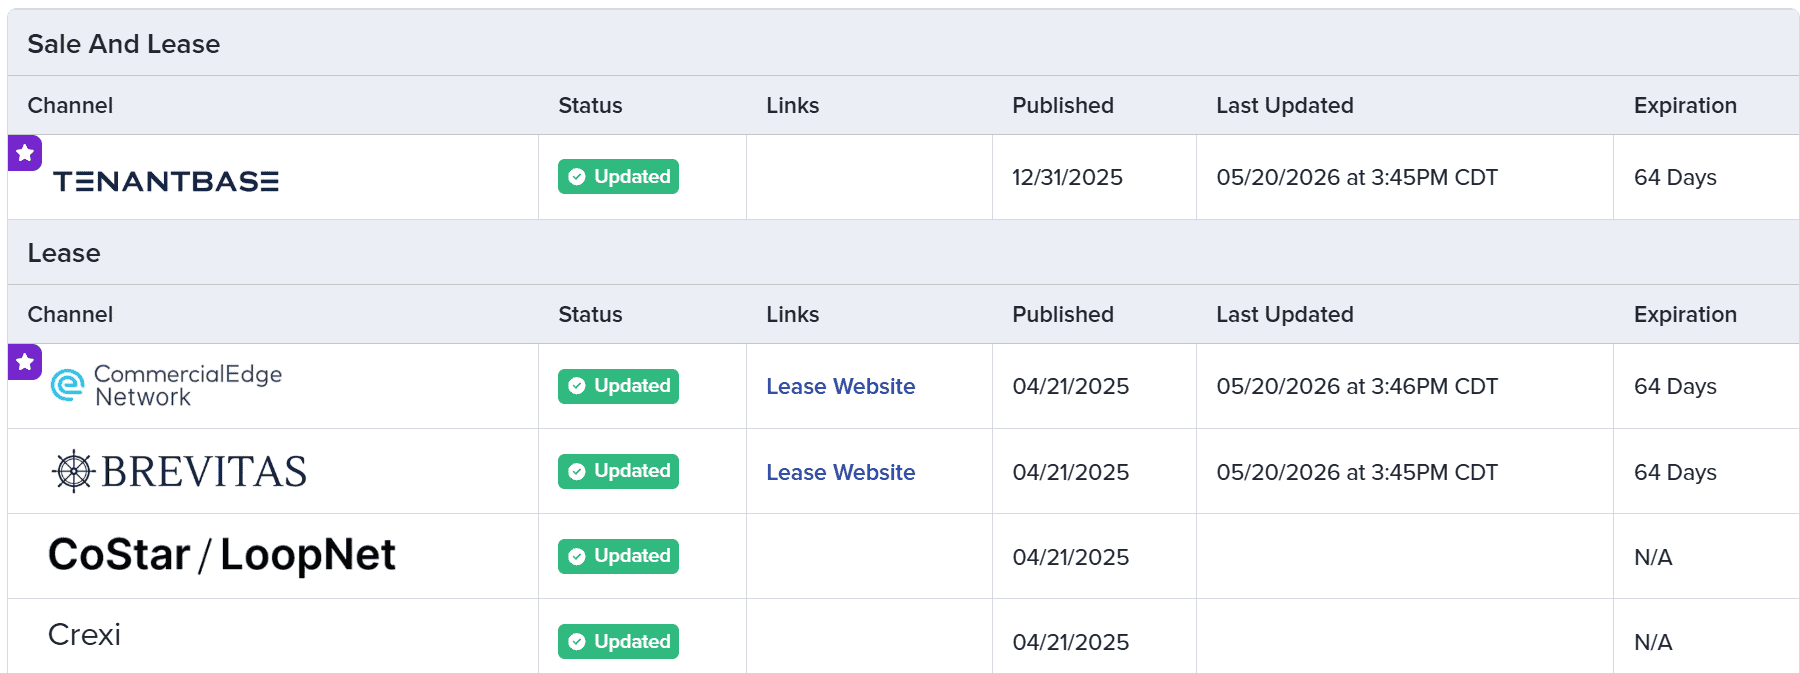Open the CoStar / LoopNet channel logo

(222, 555)
